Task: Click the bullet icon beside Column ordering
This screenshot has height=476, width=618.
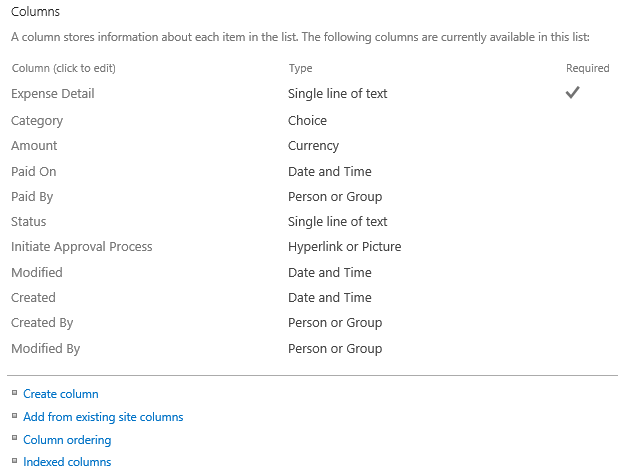Action: (14, 439)
